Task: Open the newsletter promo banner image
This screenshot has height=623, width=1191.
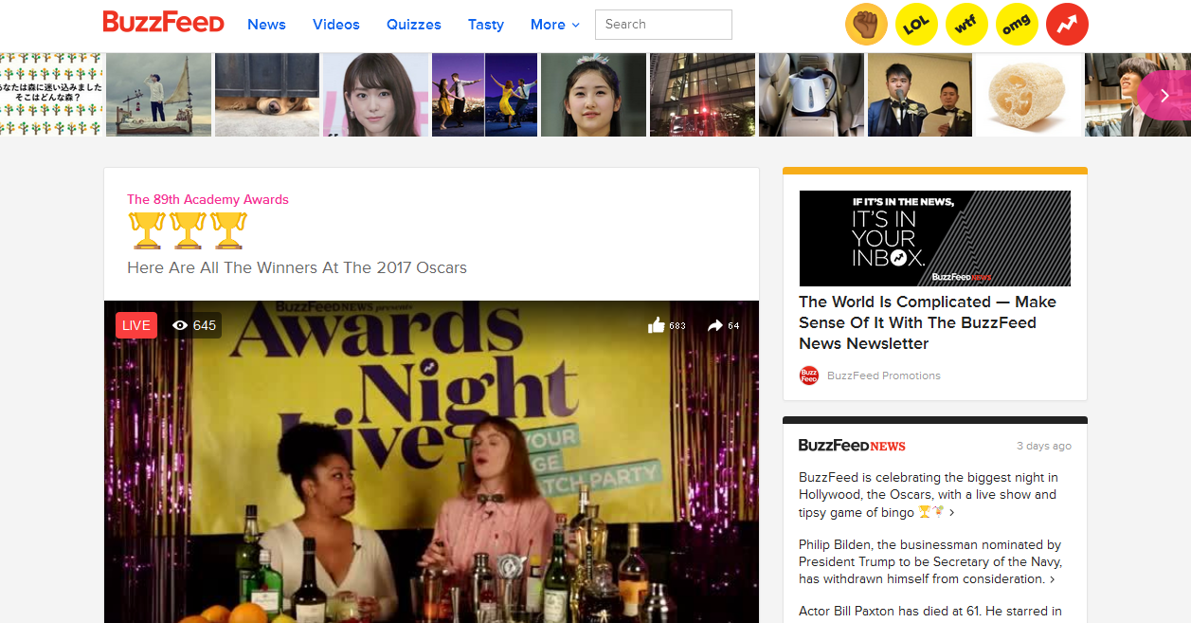Action: point(935,238)
